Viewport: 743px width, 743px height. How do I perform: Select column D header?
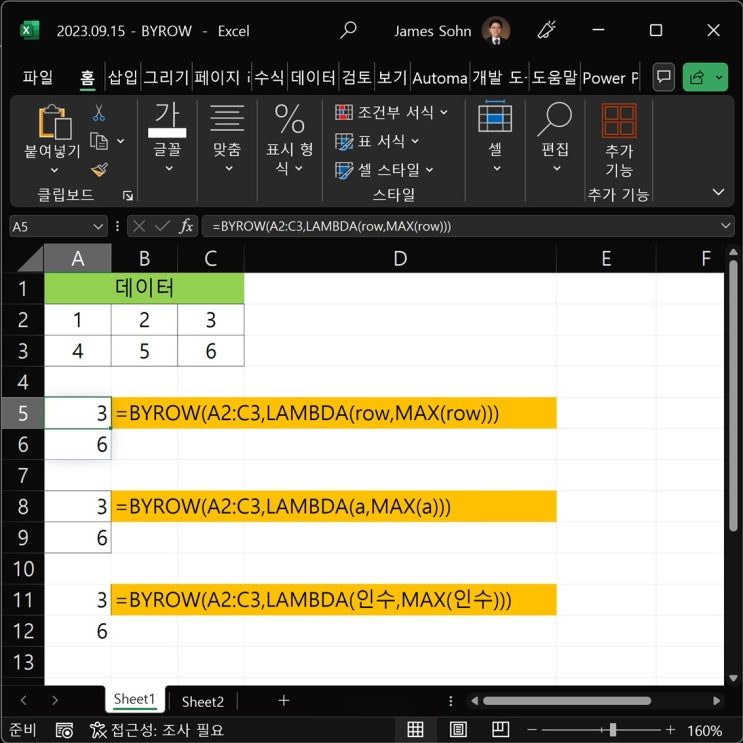coord(400,259)
